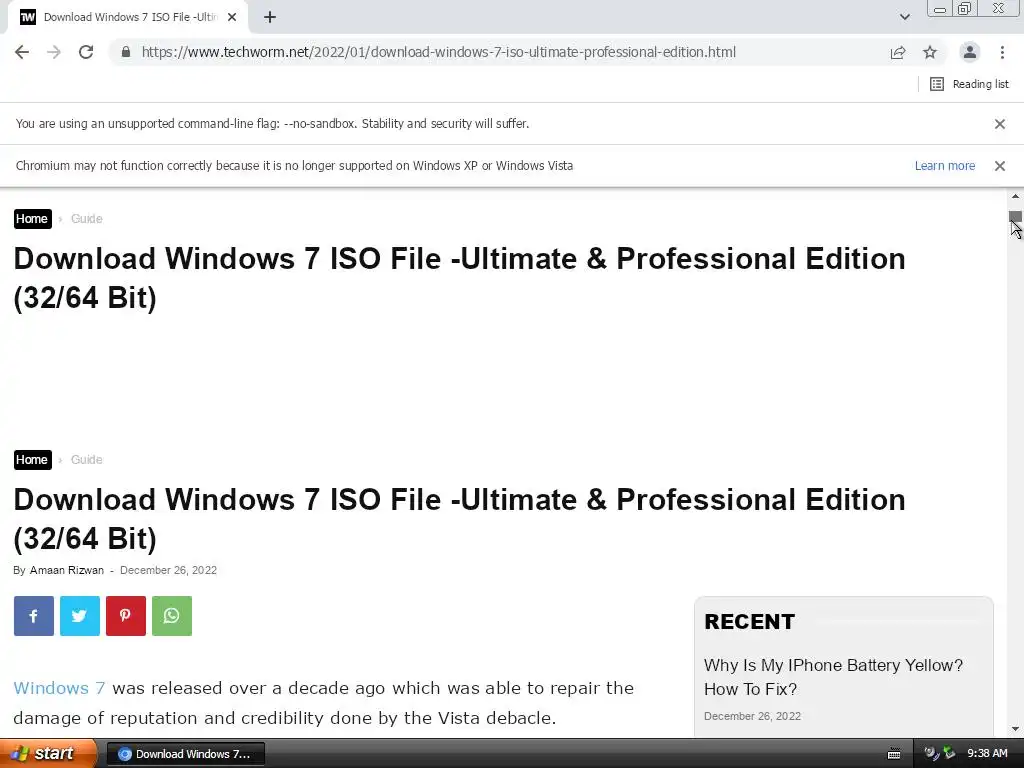Dismiss the Windows XP unsupported warning

click(x=999, y=166)
